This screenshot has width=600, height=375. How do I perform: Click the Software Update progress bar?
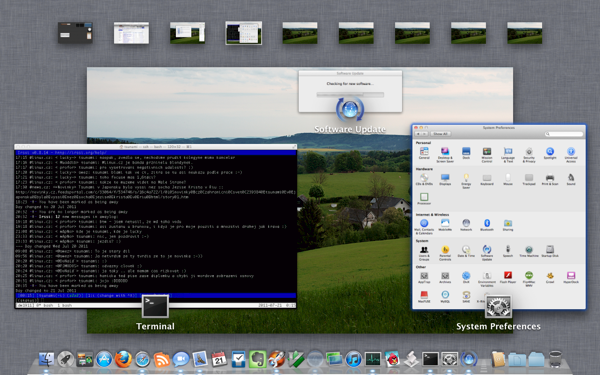(x=350, y=94)
